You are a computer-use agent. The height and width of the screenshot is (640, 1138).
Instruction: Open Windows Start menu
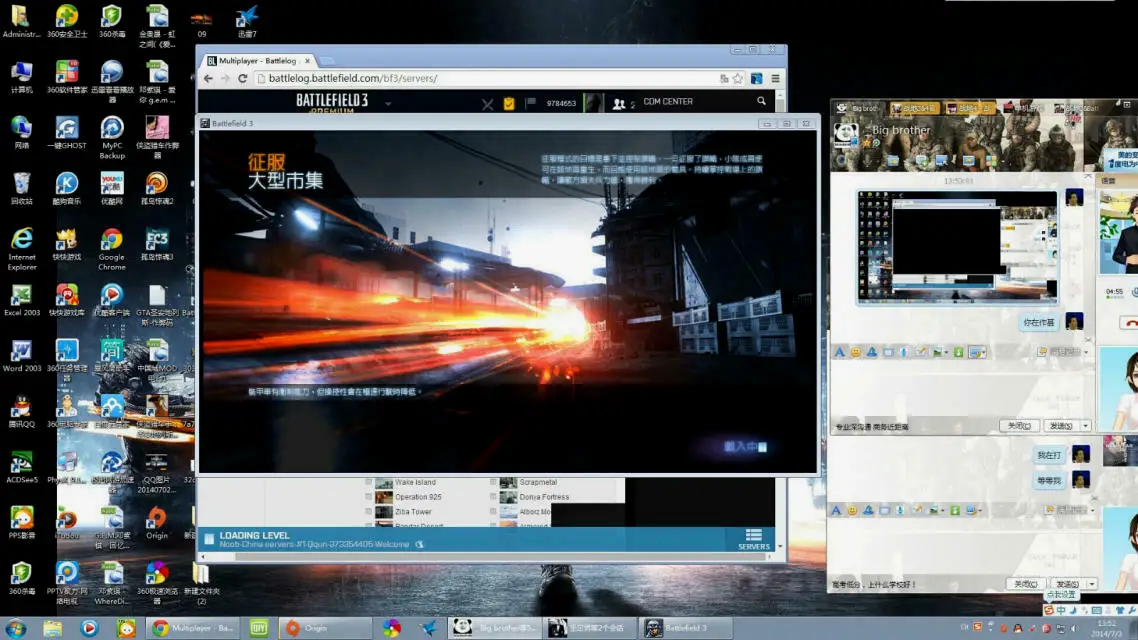coord(16,628)
